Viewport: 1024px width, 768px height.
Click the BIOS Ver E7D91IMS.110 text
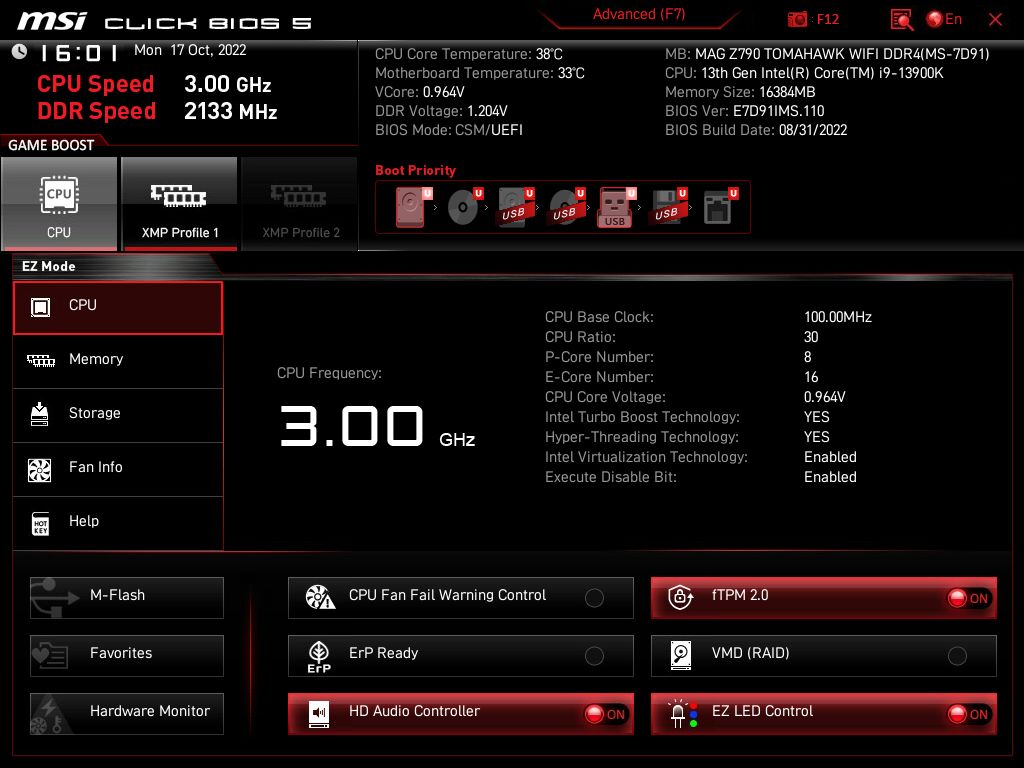tap(744, 111)
